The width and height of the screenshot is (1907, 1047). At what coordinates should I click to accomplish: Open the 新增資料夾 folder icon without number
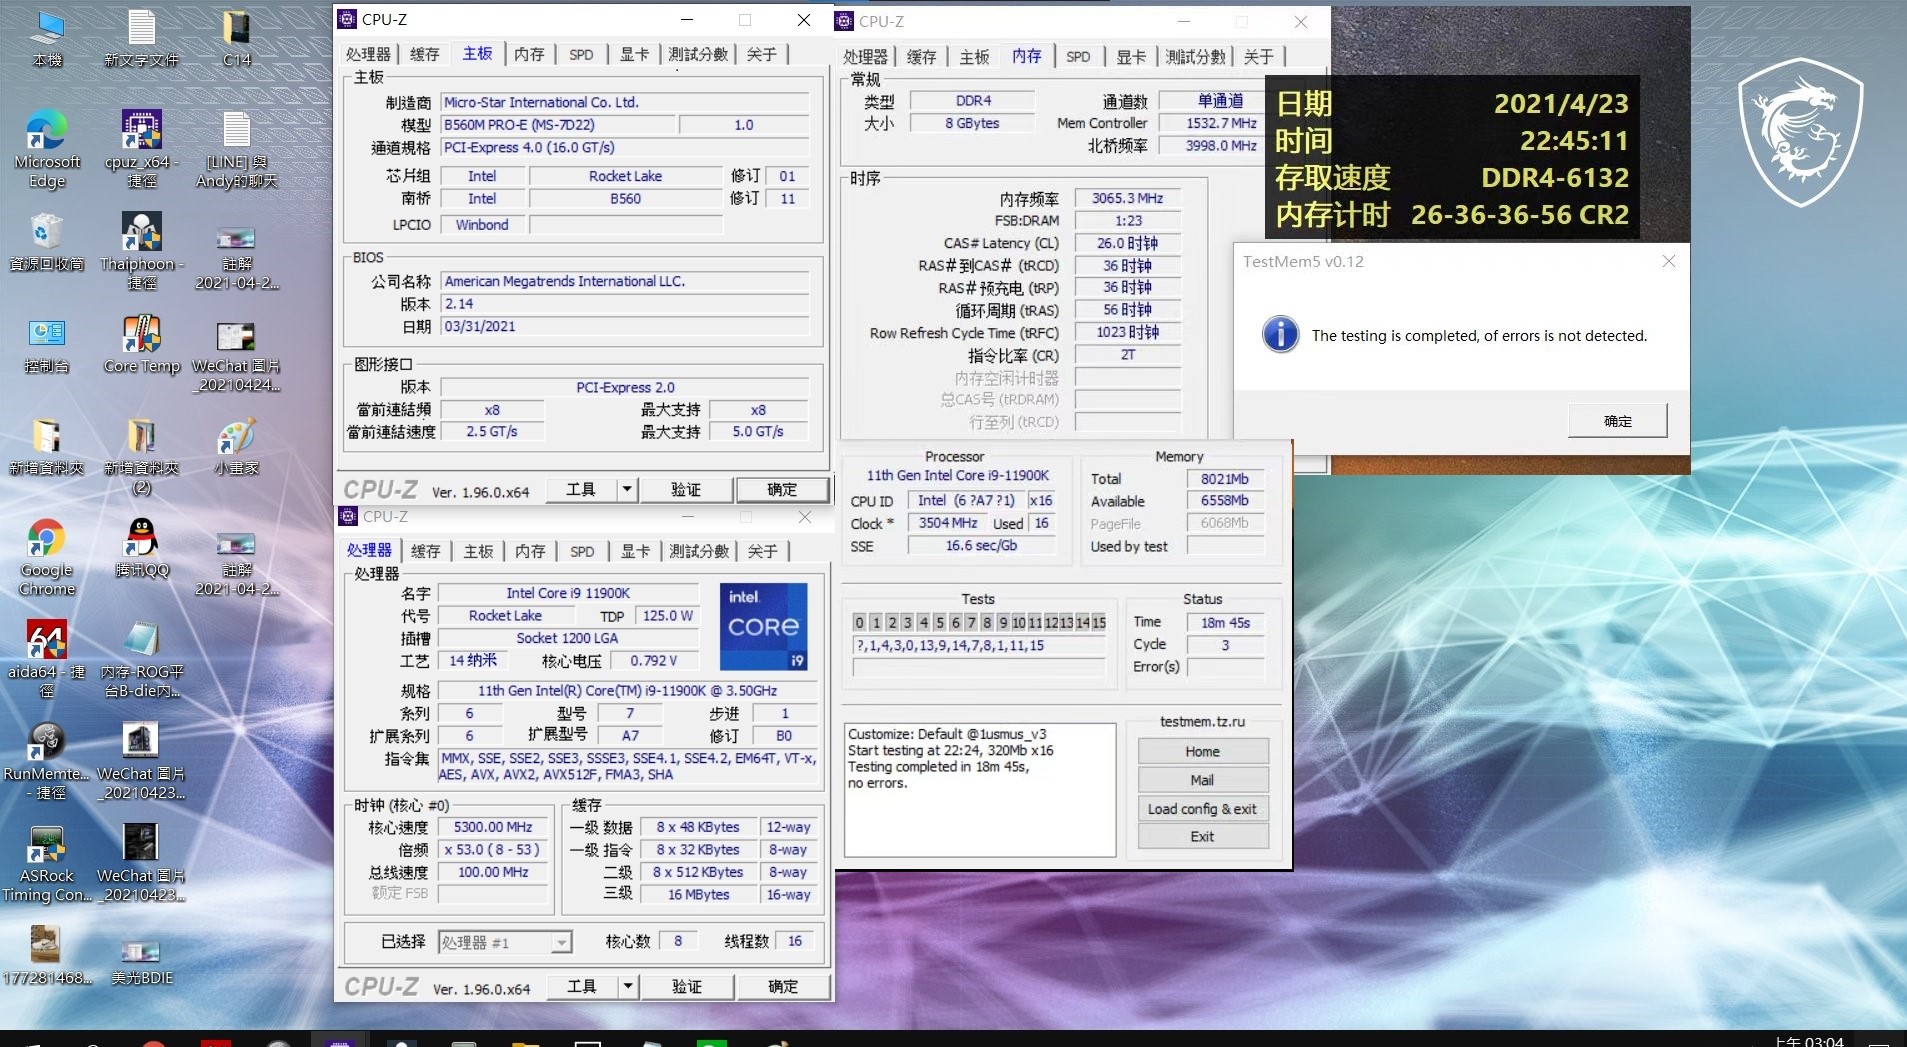(46, 447)
